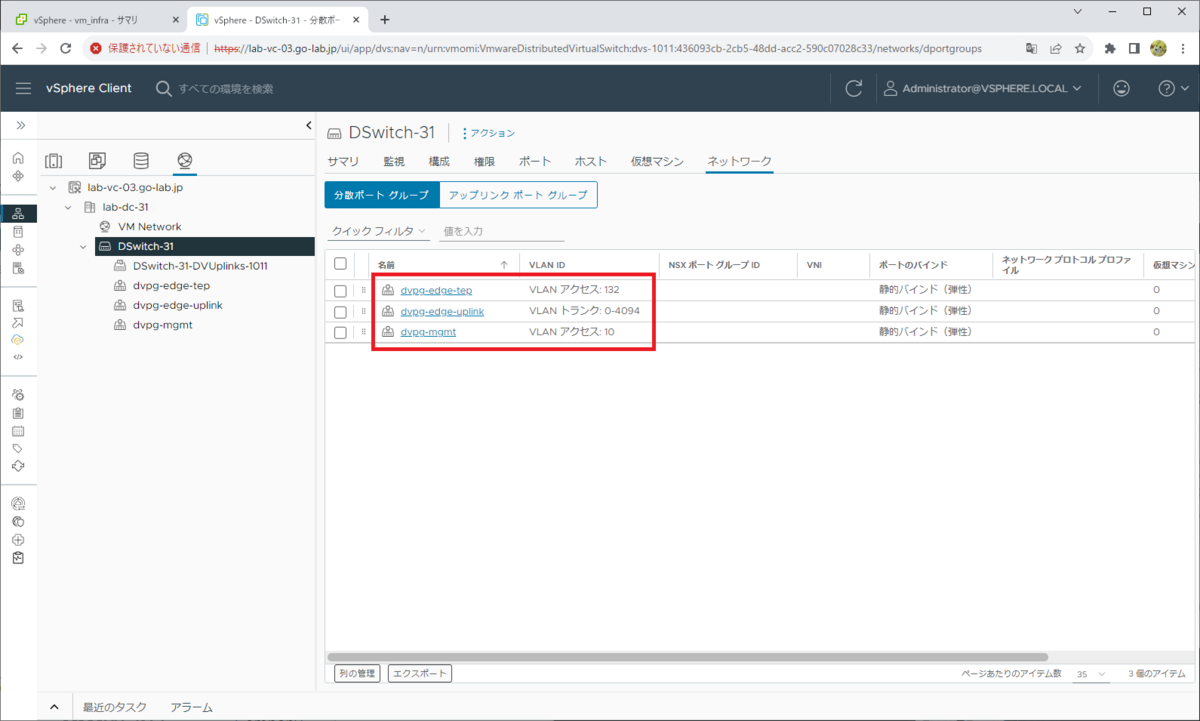Screen dimensions: 1200x721
Task: Open Tasks clipboard rail icon
Action: (x=18, y=412)
